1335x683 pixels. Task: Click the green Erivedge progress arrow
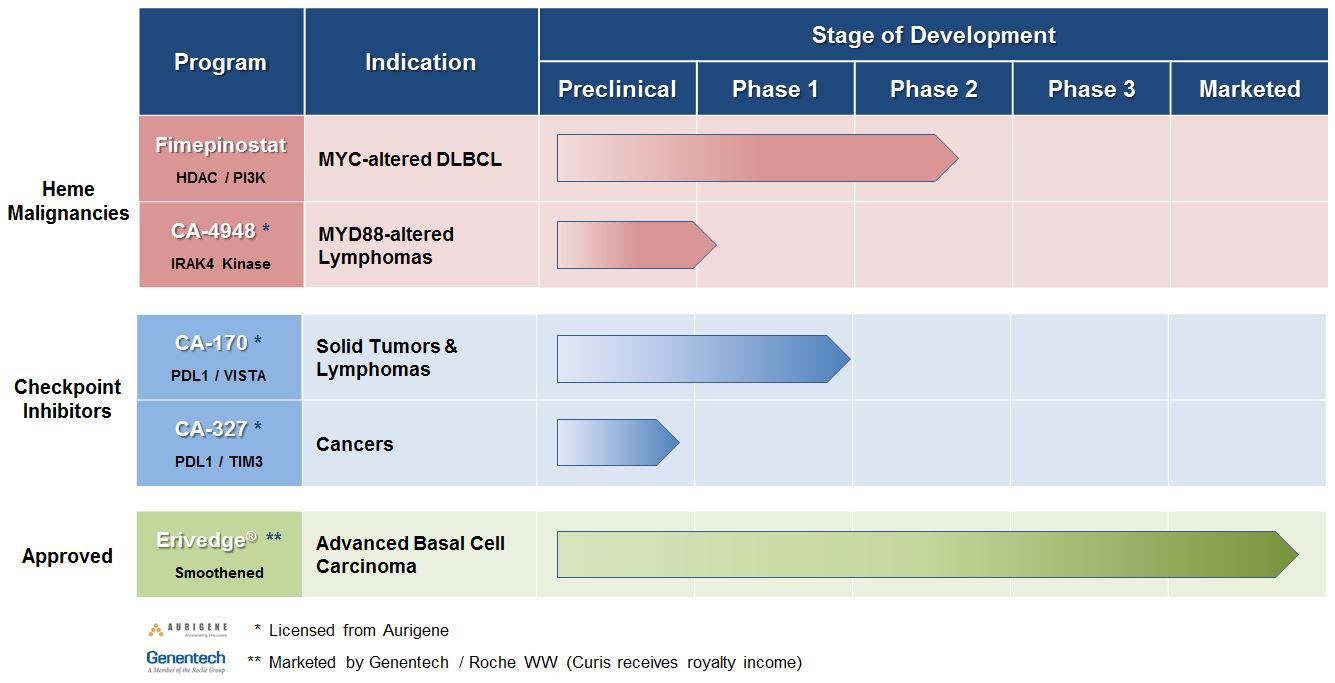coord(926,554)
